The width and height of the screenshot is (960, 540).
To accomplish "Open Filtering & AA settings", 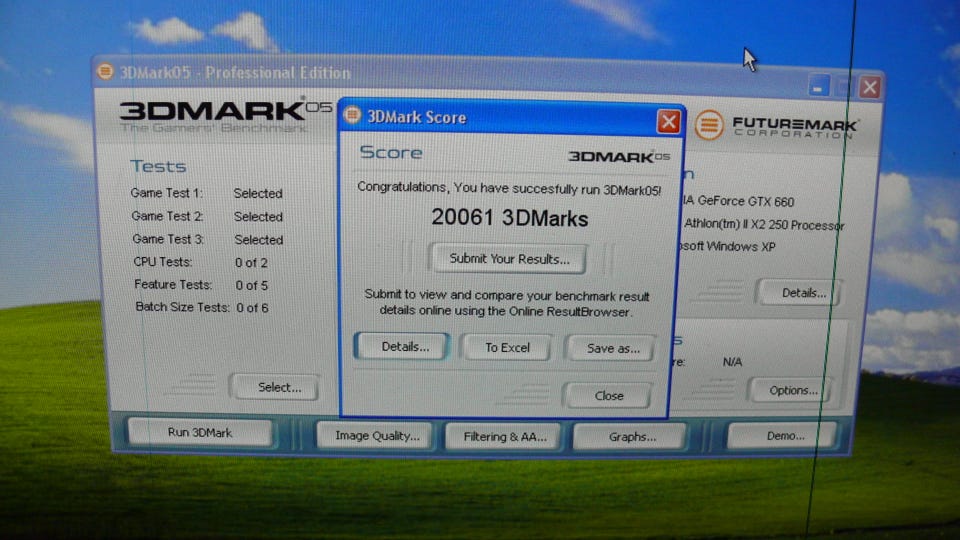I will pos(504,437).
